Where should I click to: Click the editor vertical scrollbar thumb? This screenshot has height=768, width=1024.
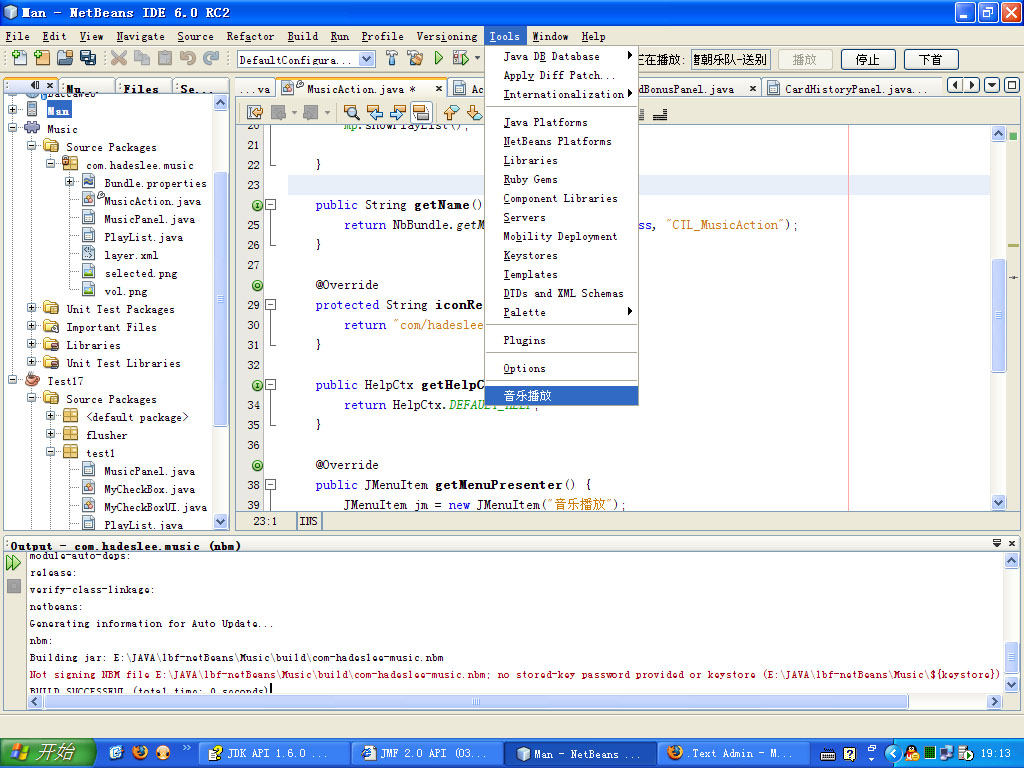[998, 315]
